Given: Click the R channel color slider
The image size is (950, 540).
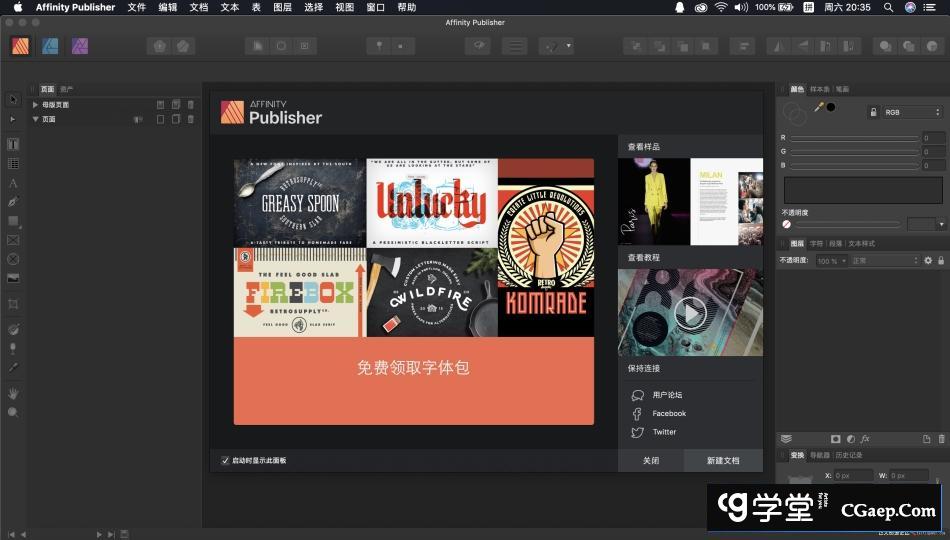Looking at the screenshot, I should click(855, 138).
